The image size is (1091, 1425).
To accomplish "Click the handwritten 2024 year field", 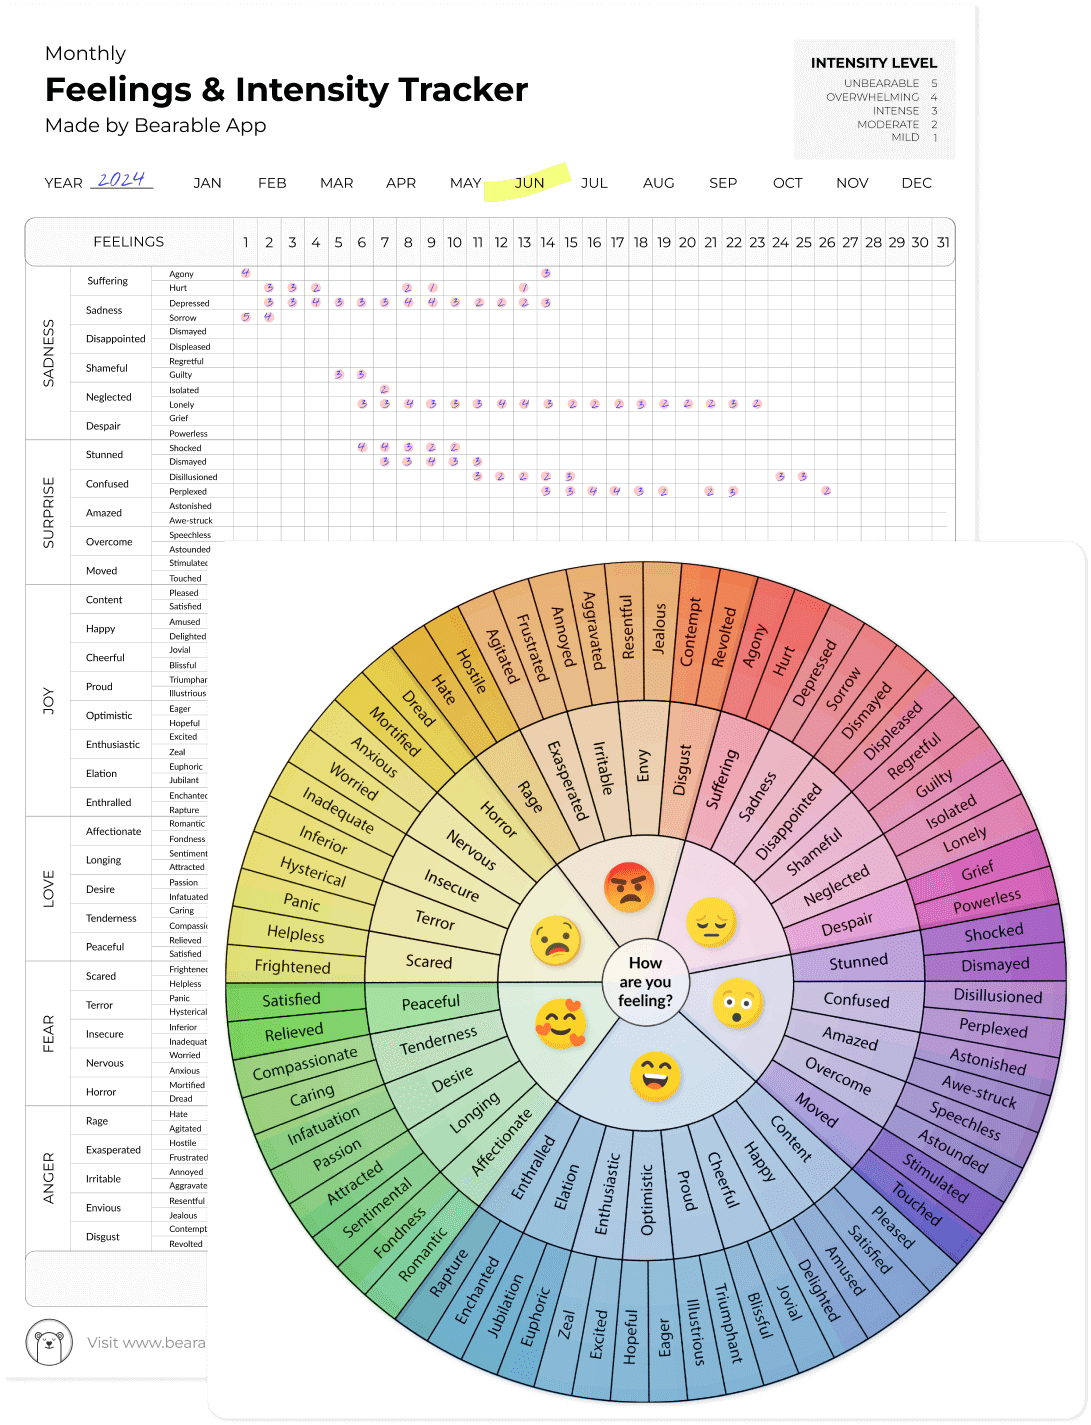I will (122, 180).
